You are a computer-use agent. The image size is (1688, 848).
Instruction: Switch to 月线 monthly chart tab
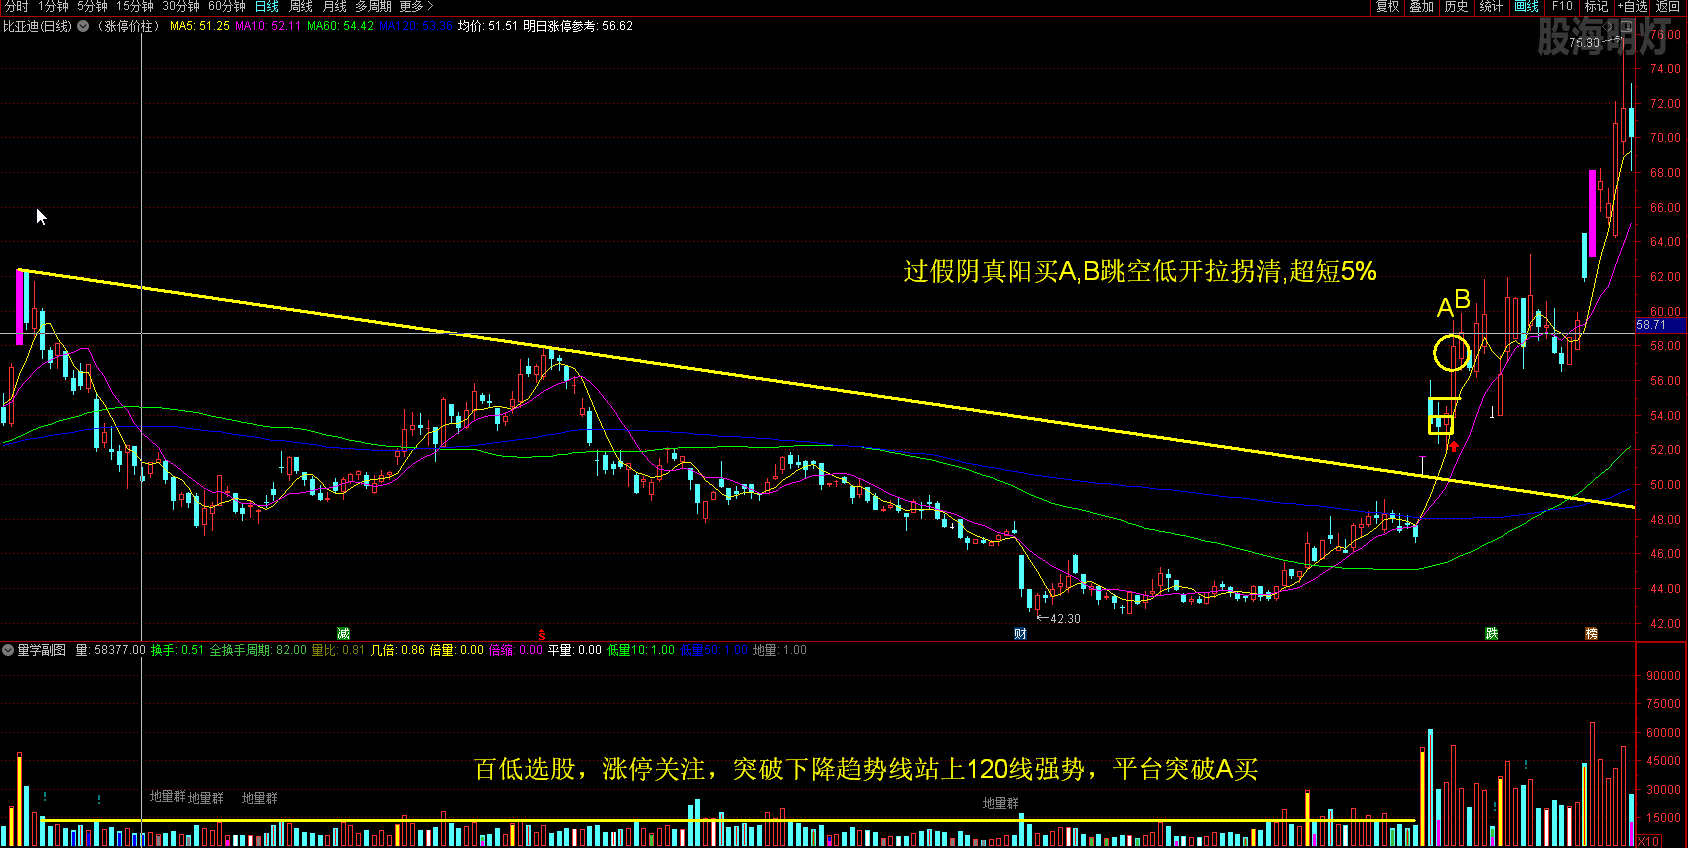(335, 6)
